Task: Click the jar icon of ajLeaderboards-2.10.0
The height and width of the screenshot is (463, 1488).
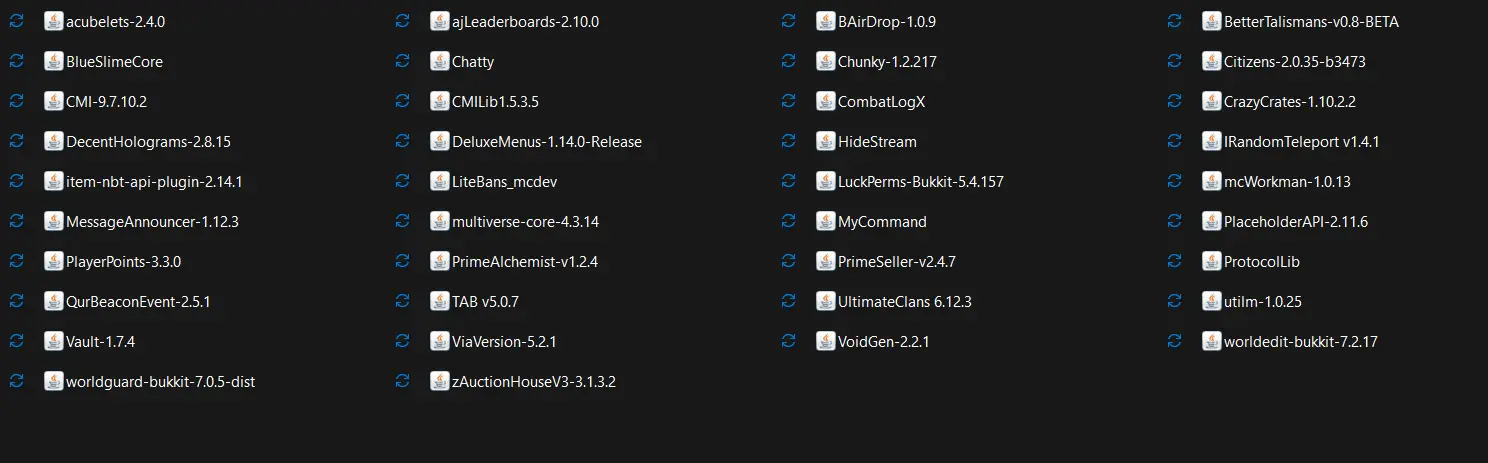Action: point(439,21)
